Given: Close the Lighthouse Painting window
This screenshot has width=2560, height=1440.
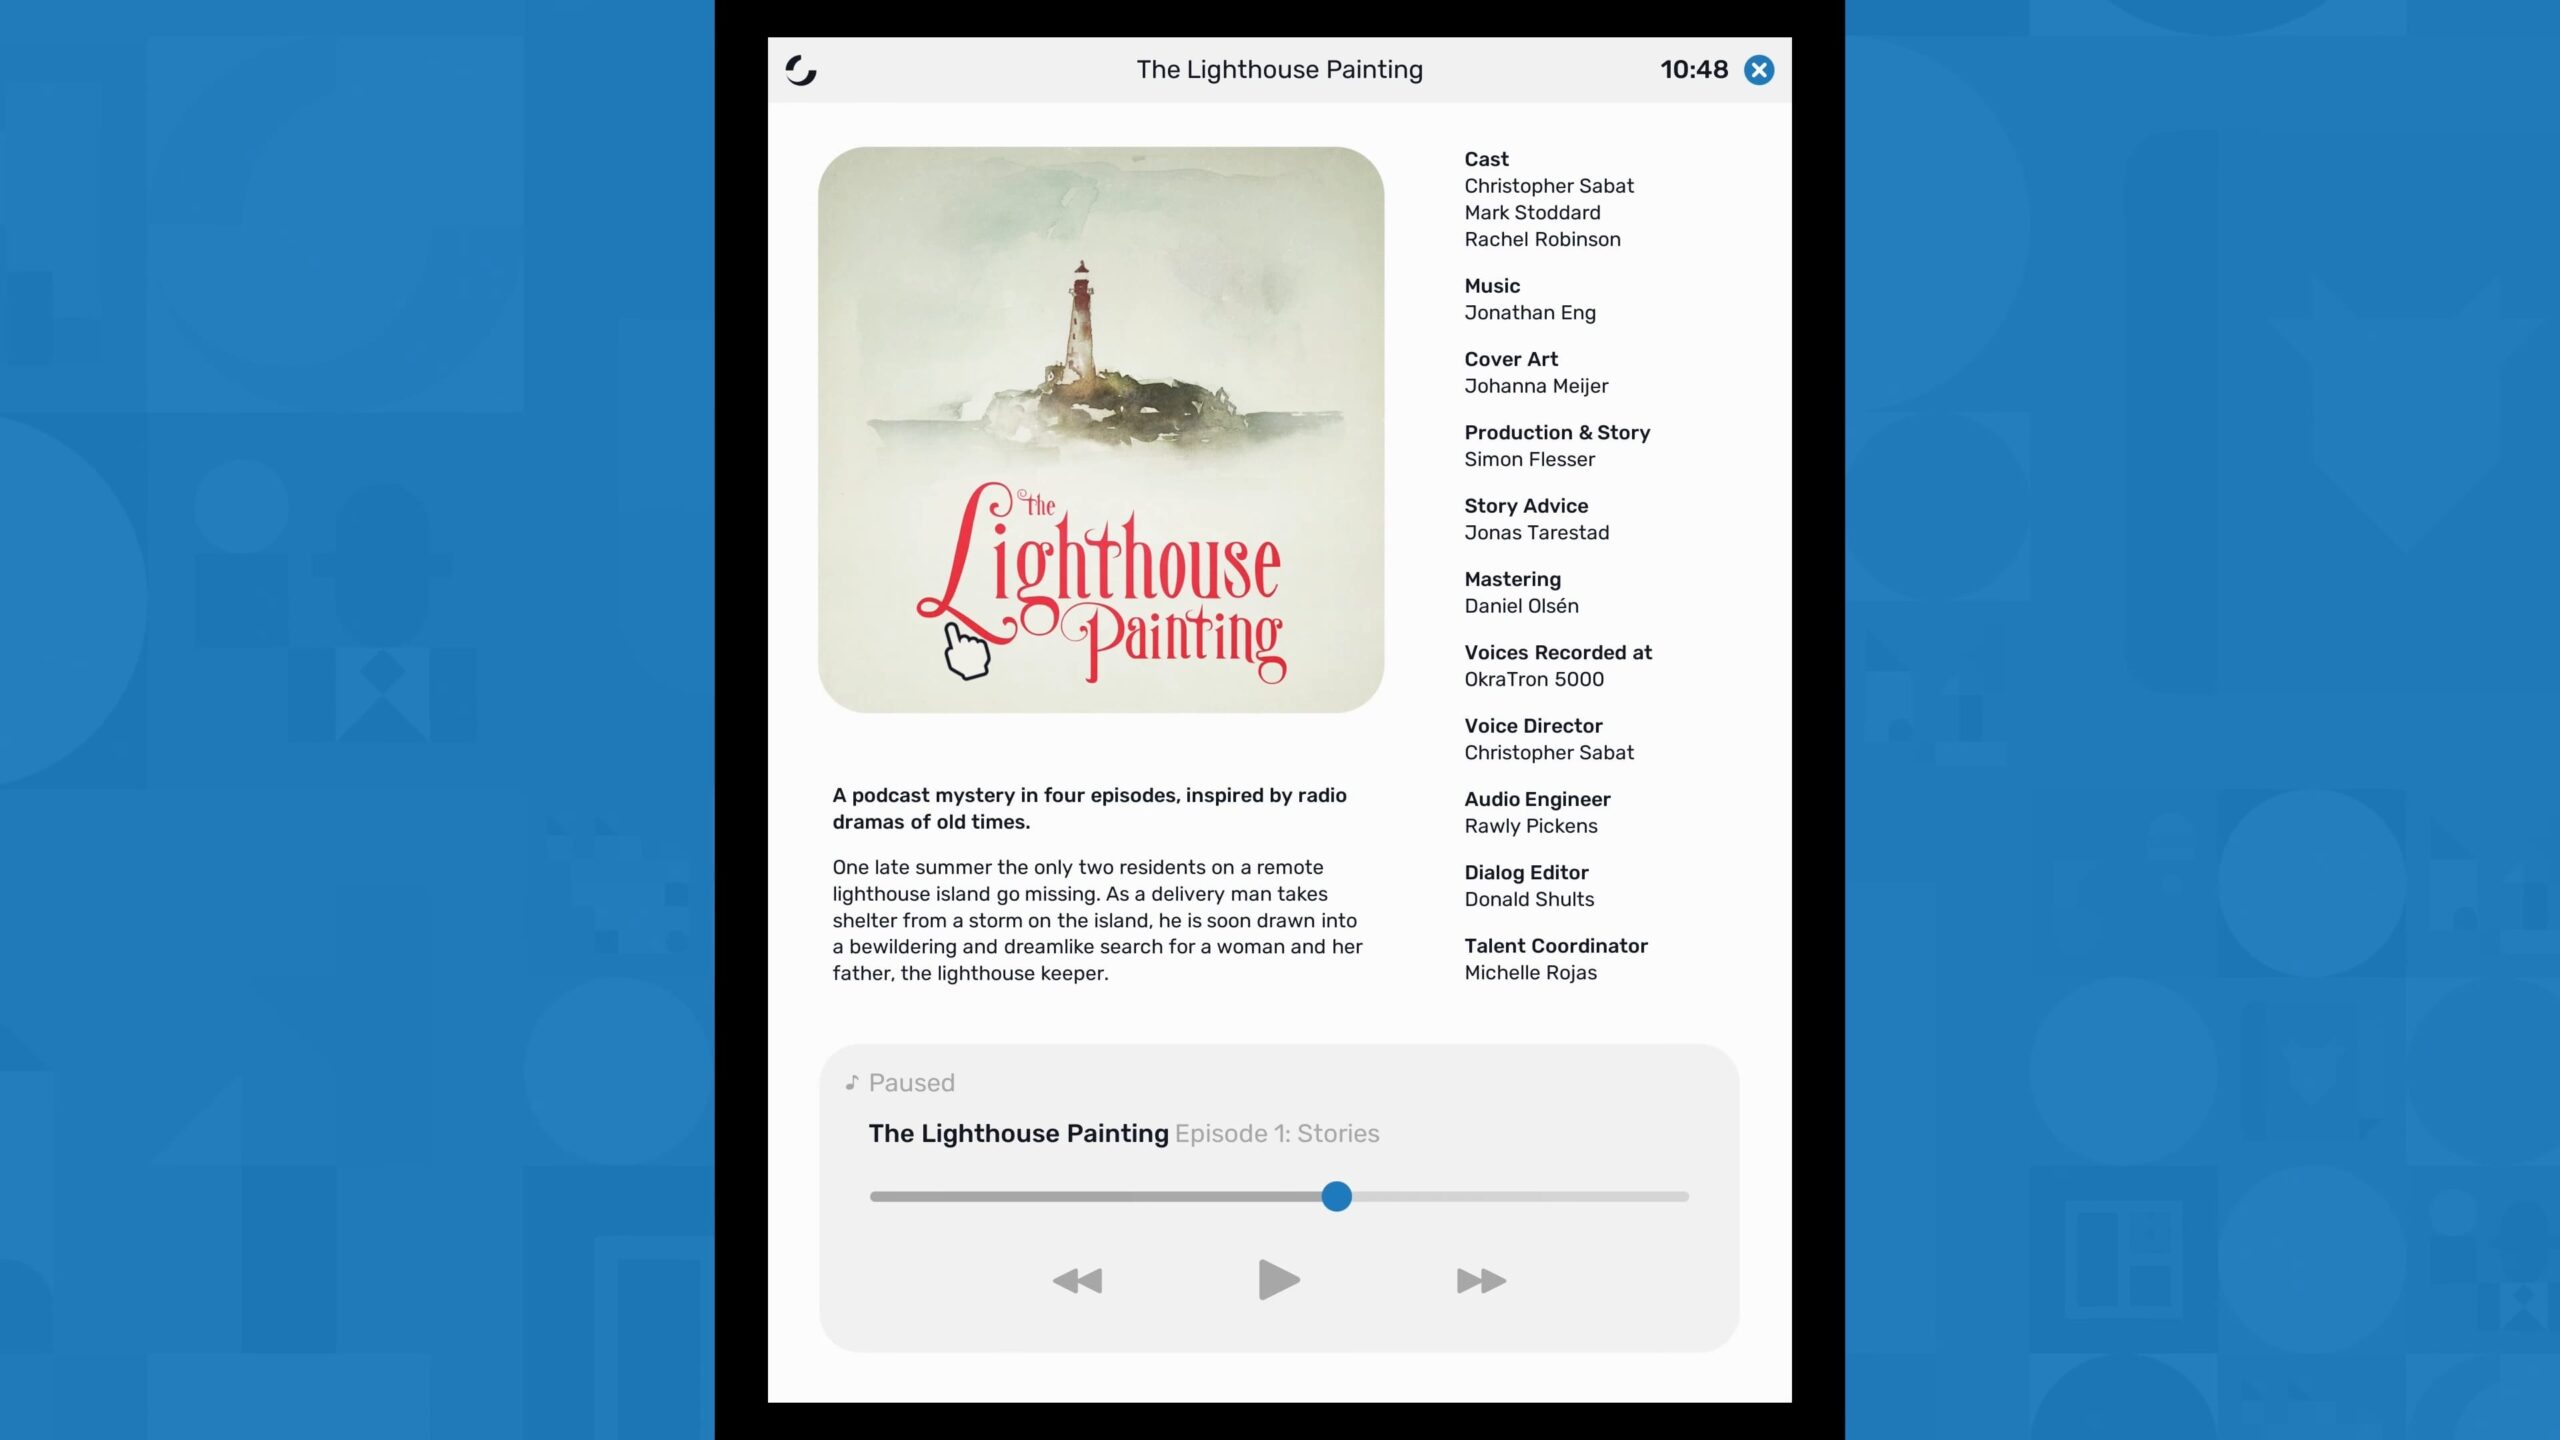Looking at the screenshot, I should point(1759,70).
